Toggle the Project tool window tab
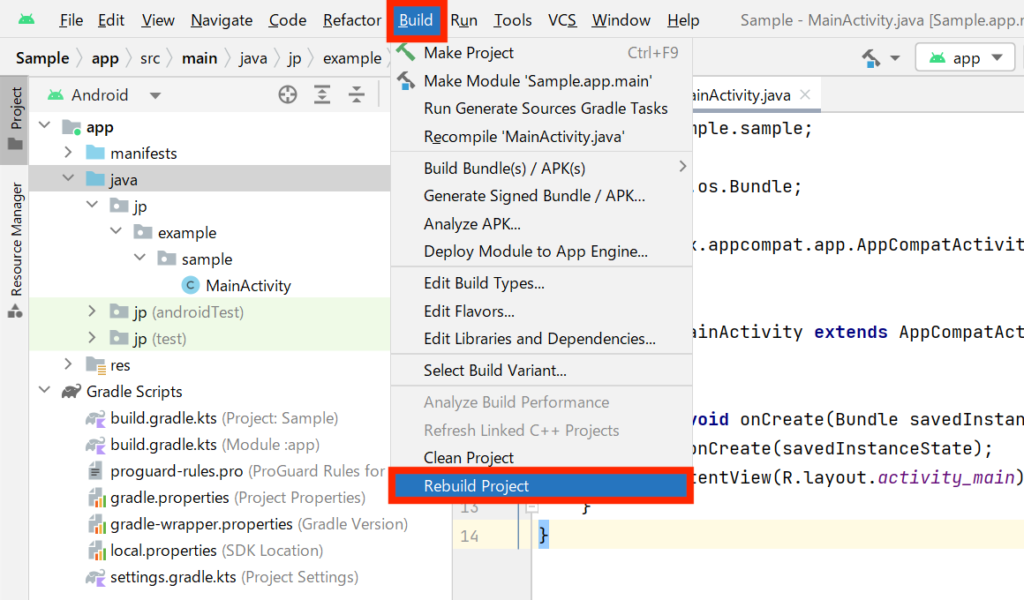 point(16,118)
